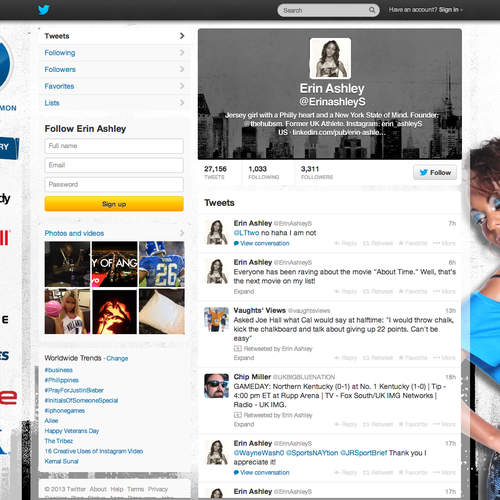This screenshot has width=500, height=500.
Task: Retweet Chip Miller GAMEDAY tweet
Action: tap(378, 424)
